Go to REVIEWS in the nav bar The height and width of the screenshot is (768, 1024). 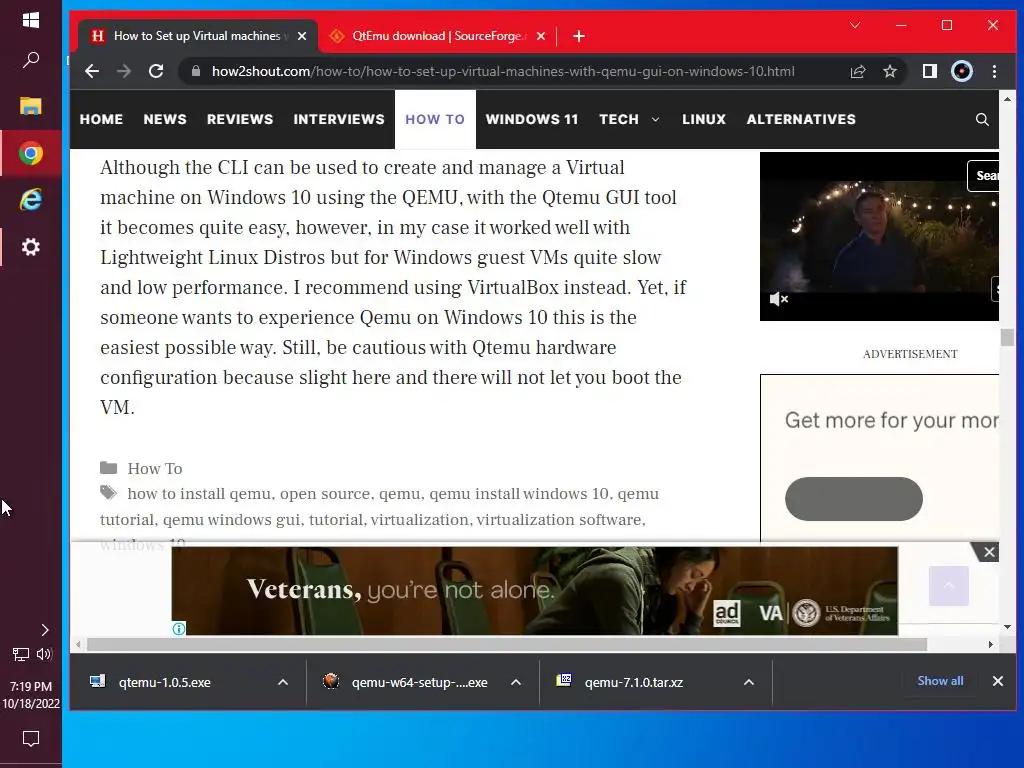click(240, 120)
